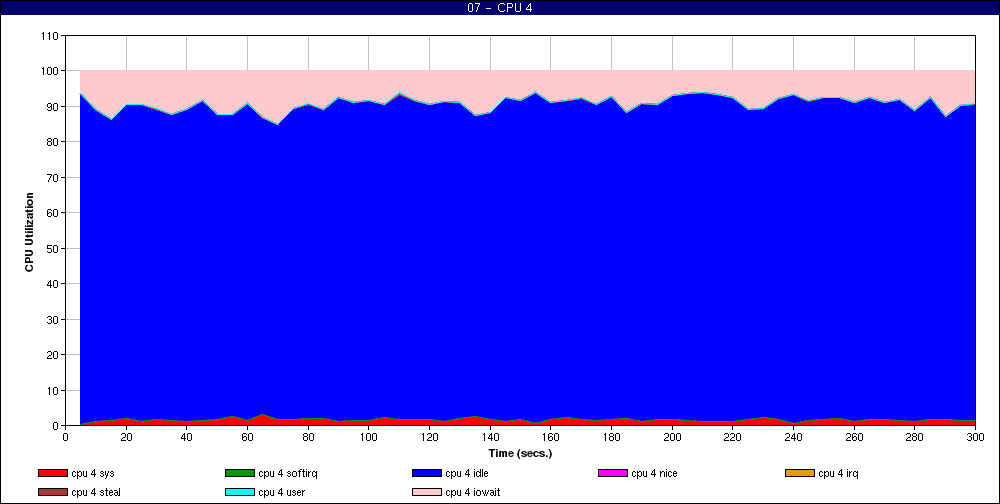Image resolution: width=1000 pixels, height=504 pixels.
Task: Click the red cpu 4 sys legend swatch
Action: (x=52, y=473)
